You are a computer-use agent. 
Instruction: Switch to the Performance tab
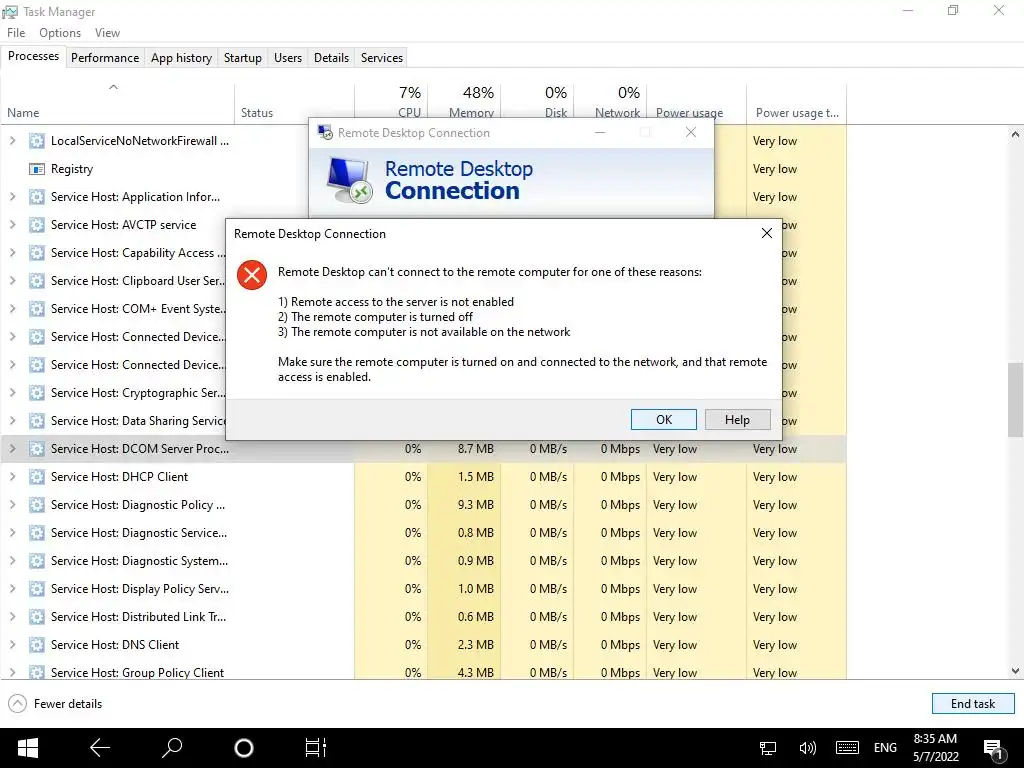click(105, 57)
